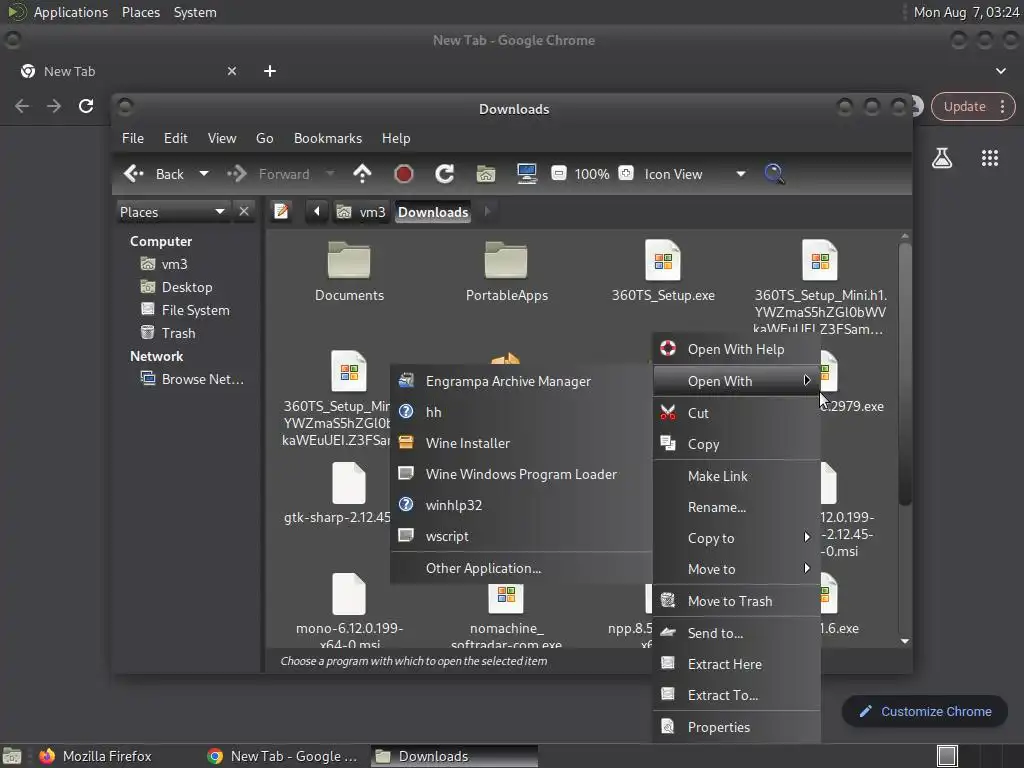Stop loading with the red stop icon

click(x=404, y=174)
